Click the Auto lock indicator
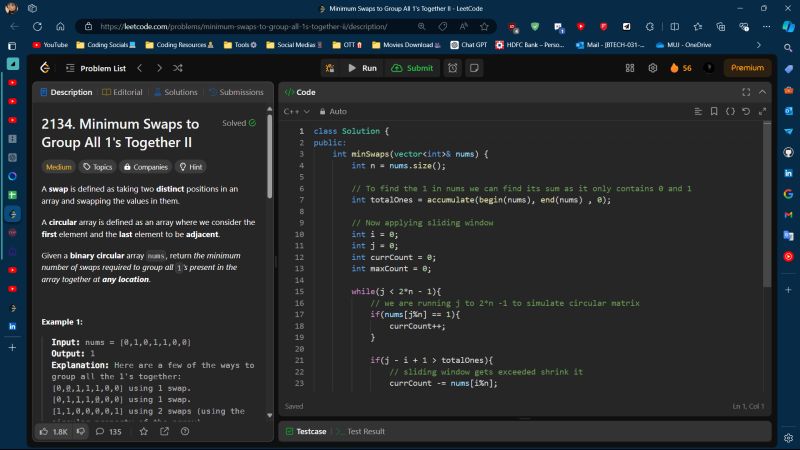800x450 pixels. (x=333, y=111)
